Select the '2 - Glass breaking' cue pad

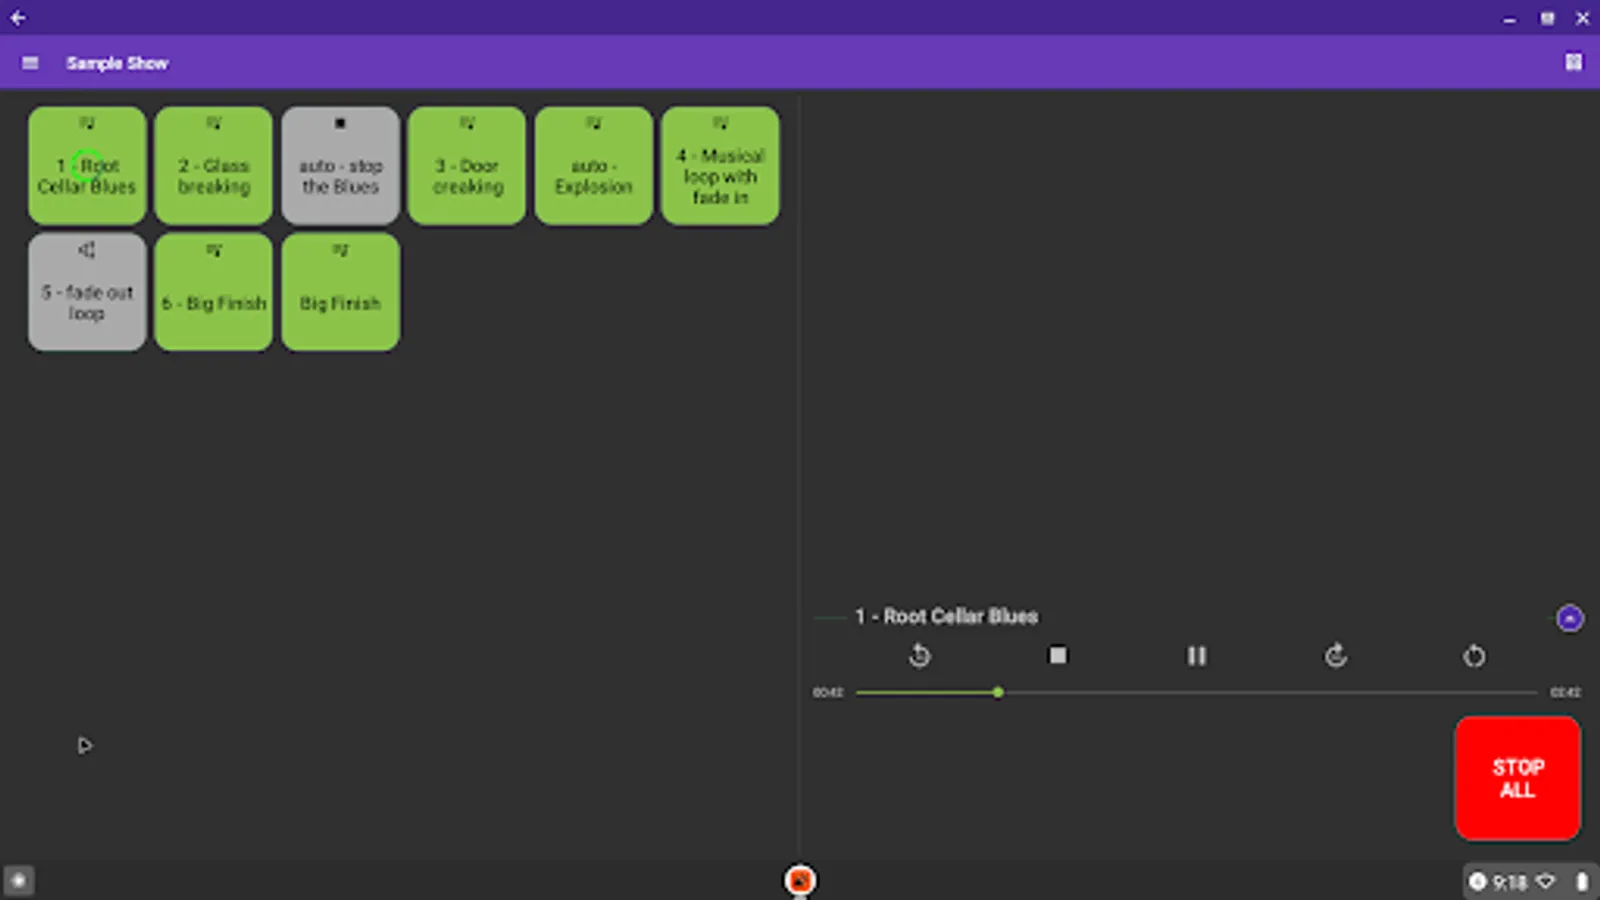tap(213, 165)
